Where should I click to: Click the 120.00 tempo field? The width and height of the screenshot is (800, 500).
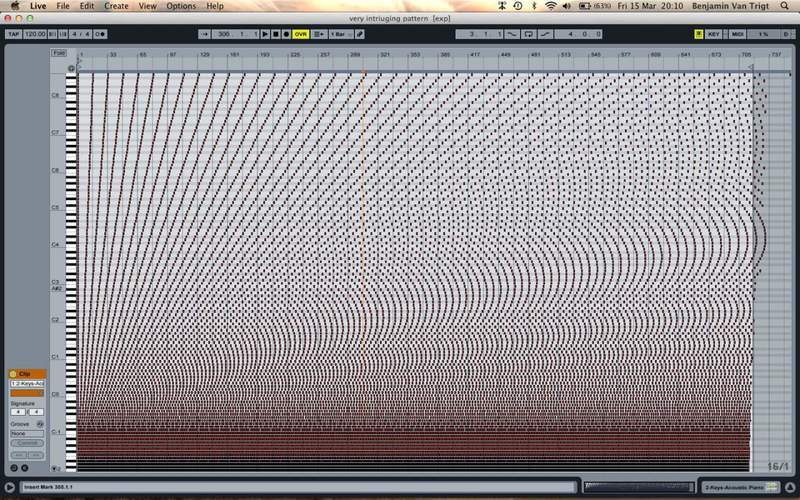36,34
